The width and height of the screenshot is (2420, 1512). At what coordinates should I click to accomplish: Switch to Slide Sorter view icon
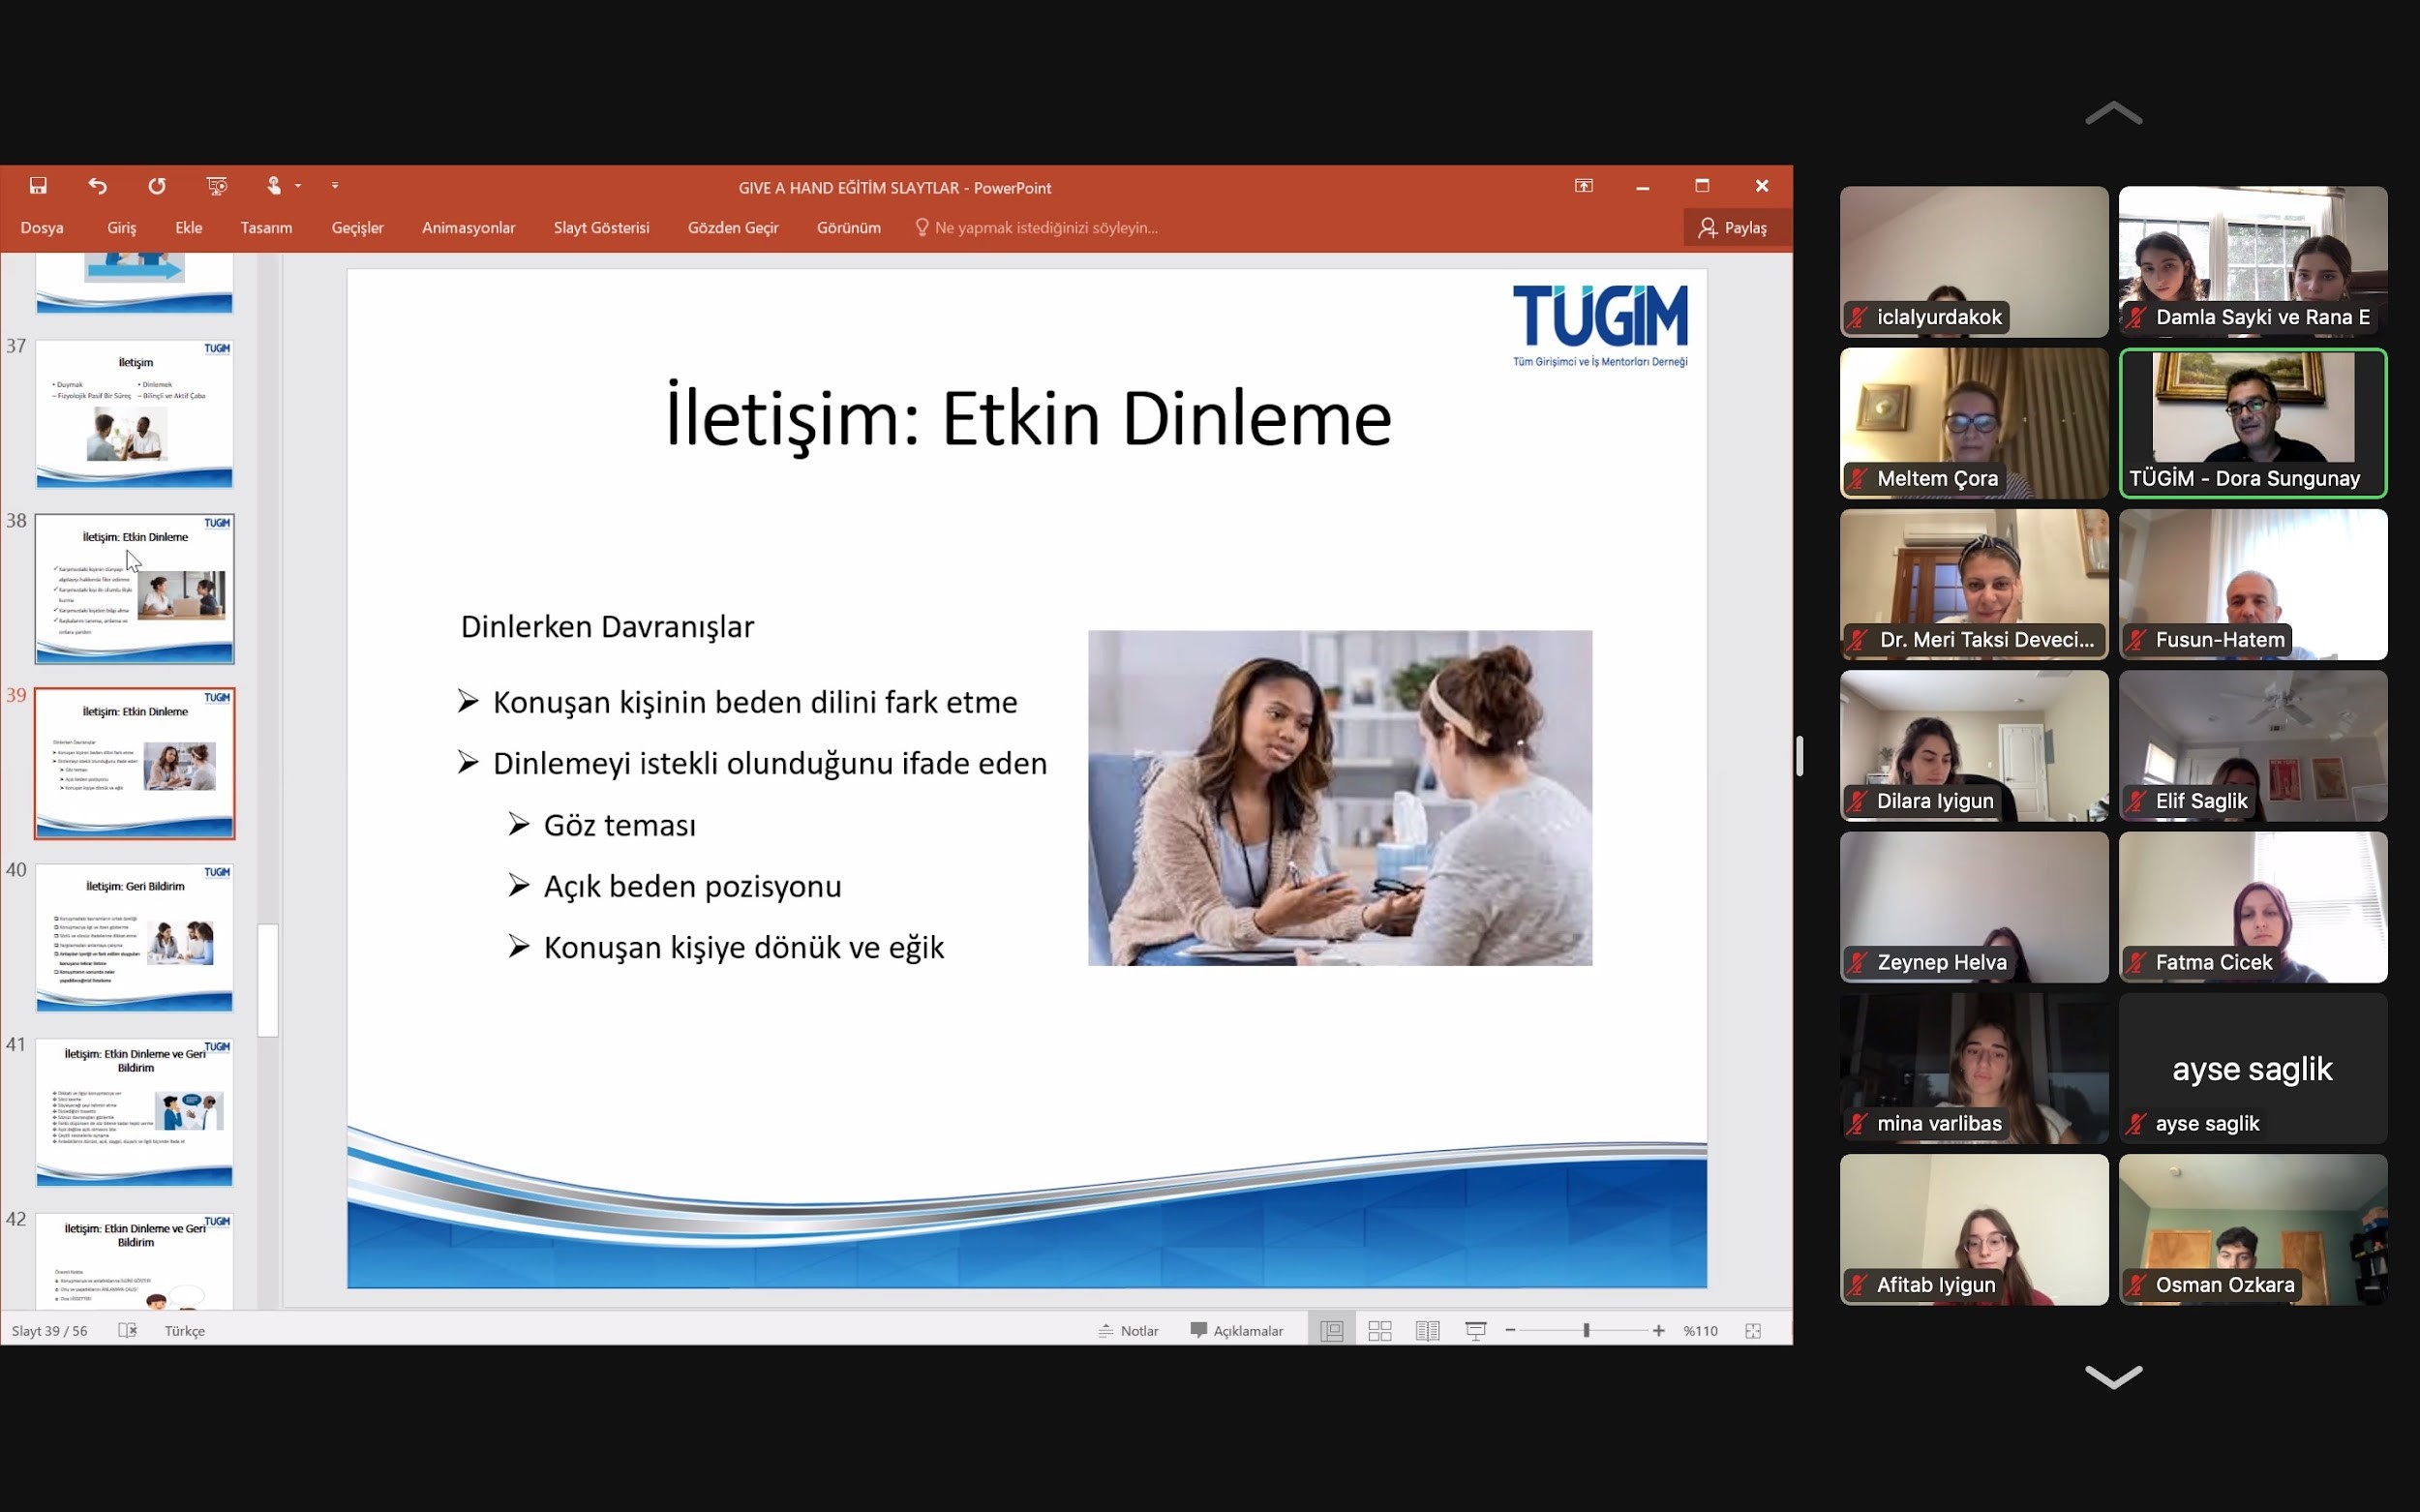pos(1380,1330)
